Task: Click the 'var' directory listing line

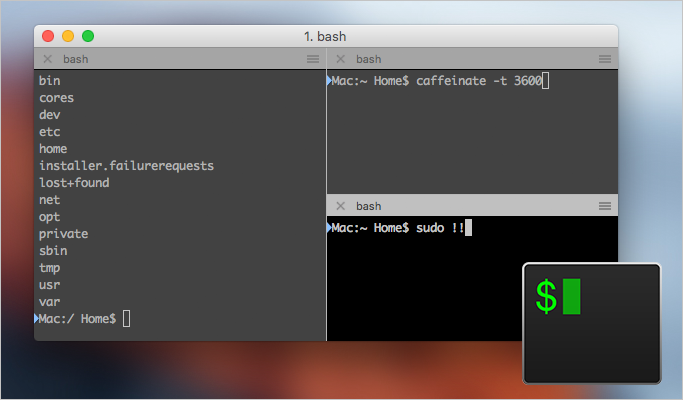Action: 50,302
